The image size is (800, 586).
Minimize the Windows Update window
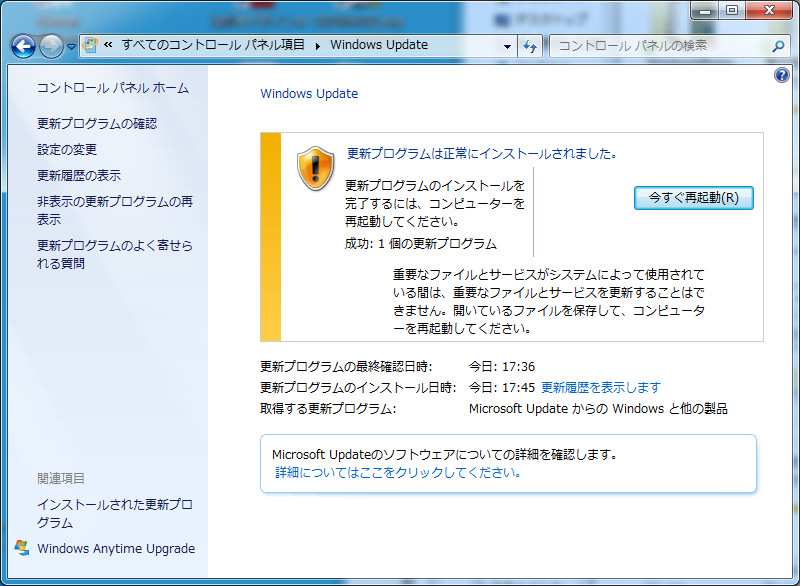705,10
